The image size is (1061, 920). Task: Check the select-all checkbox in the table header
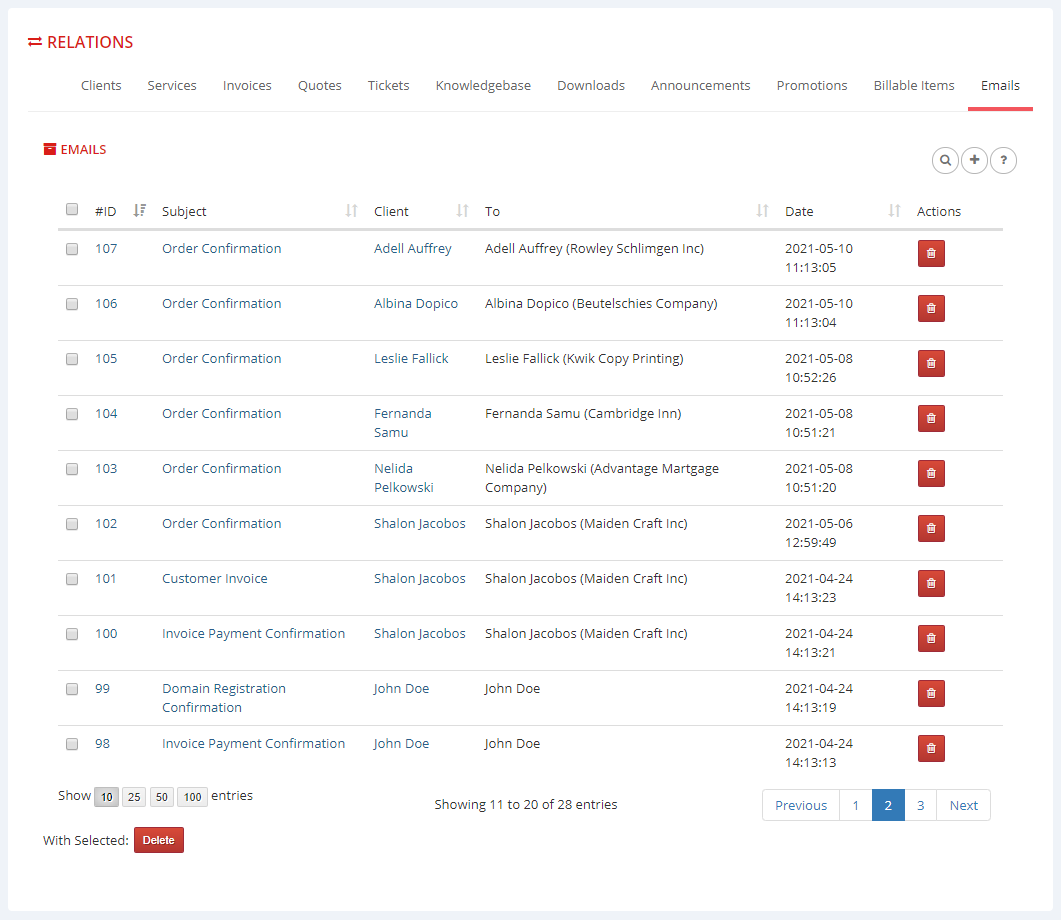(x=71, y=209)
